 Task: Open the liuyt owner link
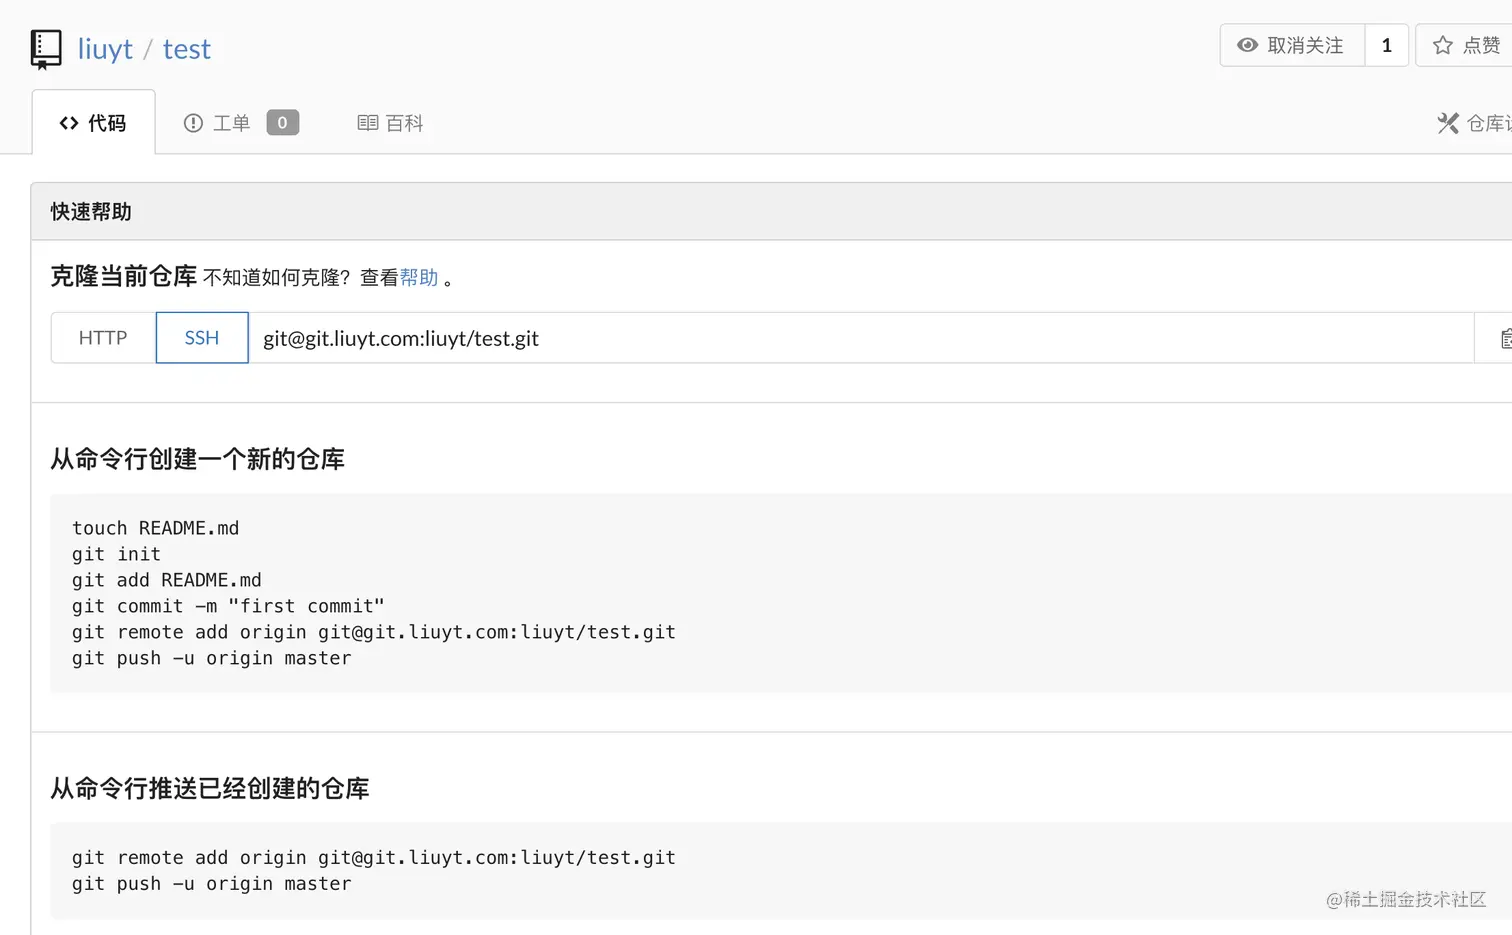(x=105, y=49)
